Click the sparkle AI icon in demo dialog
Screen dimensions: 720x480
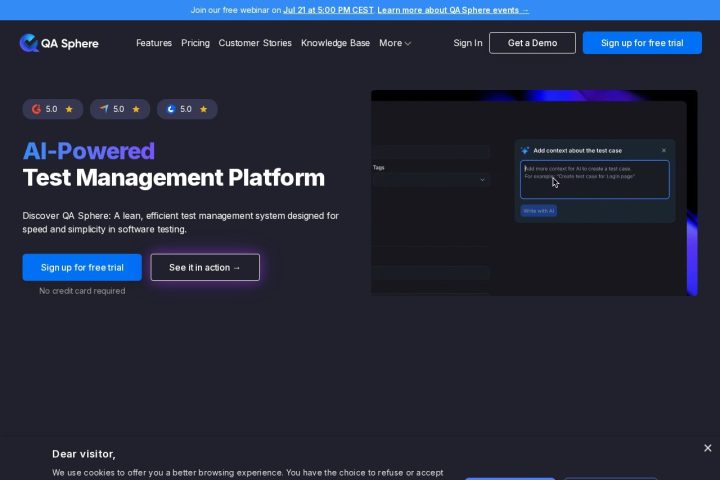(x=525, y=151)
